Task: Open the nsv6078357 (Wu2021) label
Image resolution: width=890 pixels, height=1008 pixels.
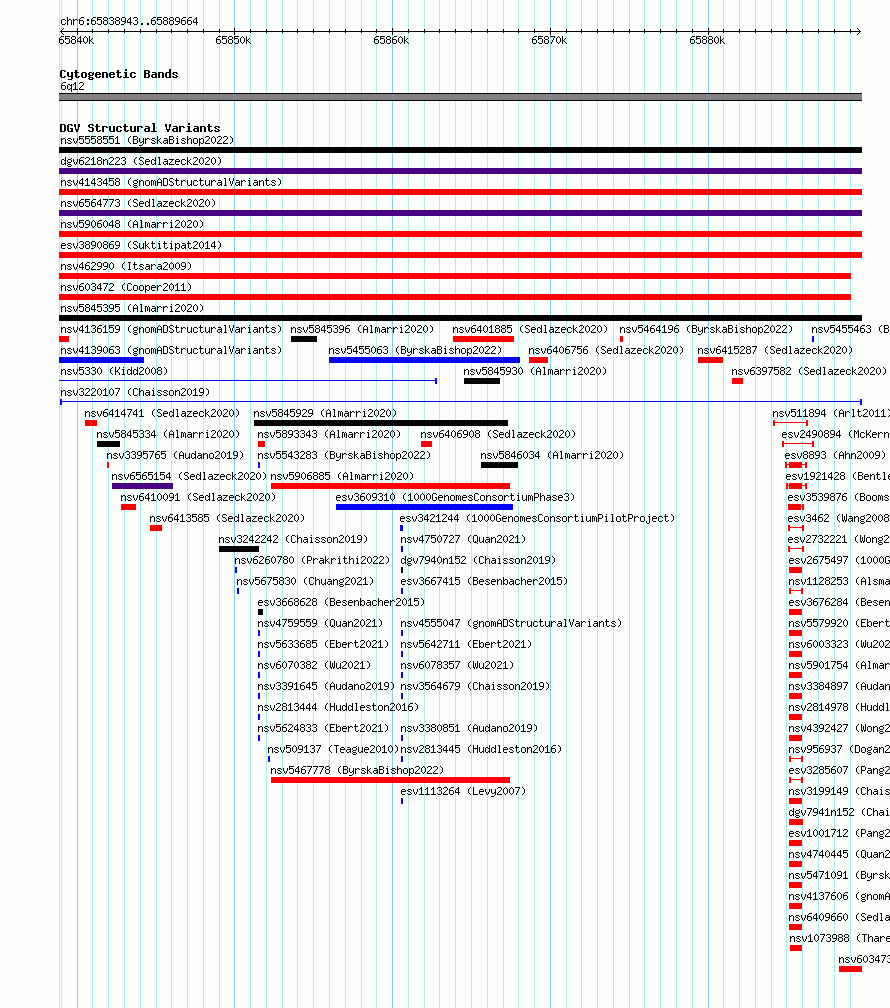Action: [457, 665]
